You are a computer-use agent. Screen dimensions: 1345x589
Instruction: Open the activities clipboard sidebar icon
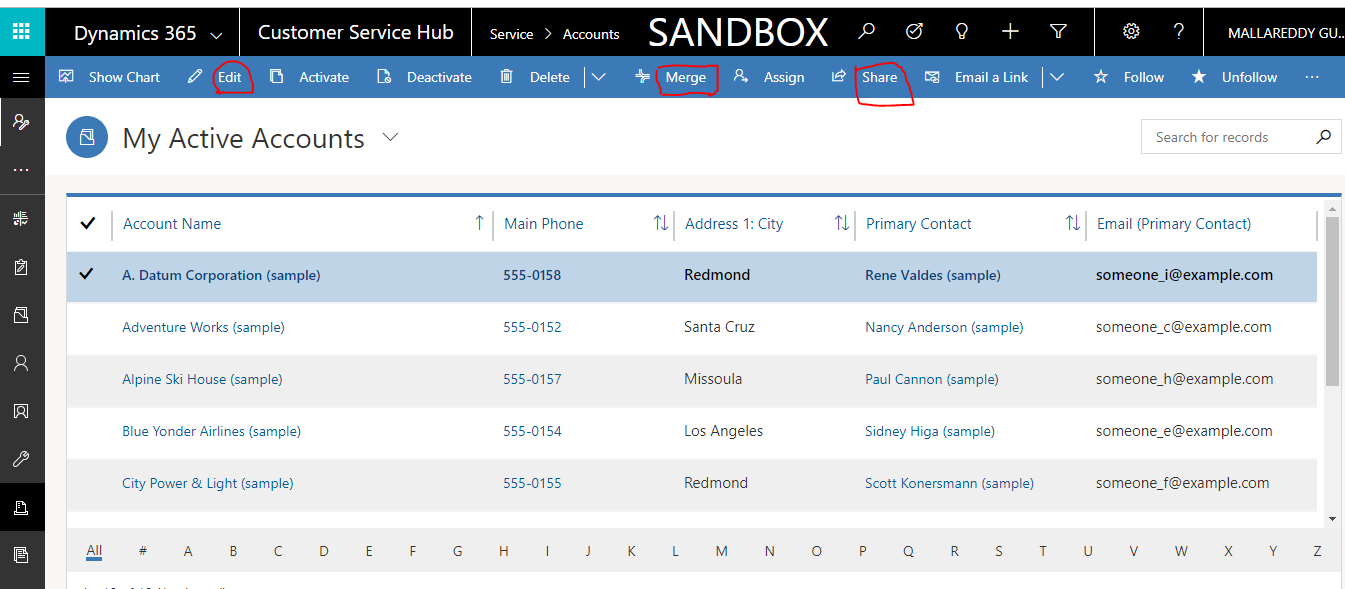(x=21, y=267)
